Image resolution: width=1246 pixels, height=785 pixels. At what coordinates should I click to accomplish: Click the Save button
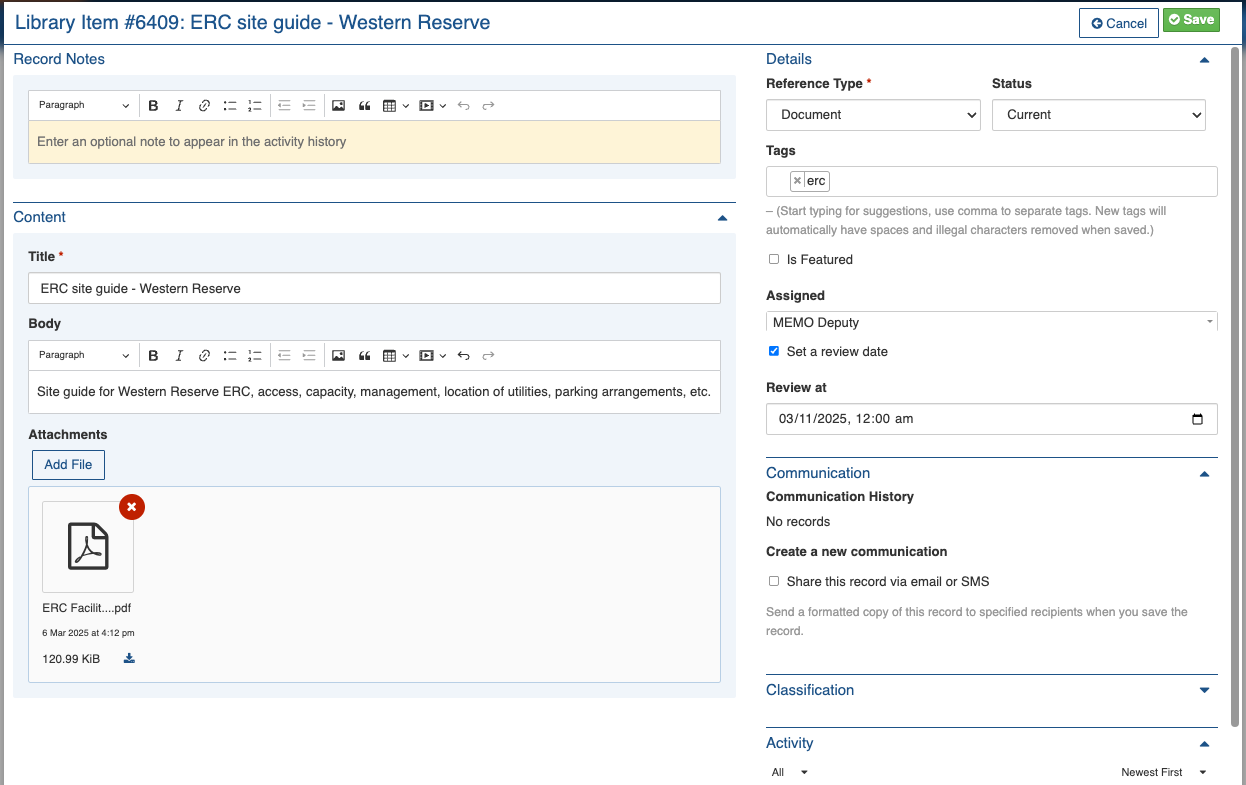coord(1190,21)
